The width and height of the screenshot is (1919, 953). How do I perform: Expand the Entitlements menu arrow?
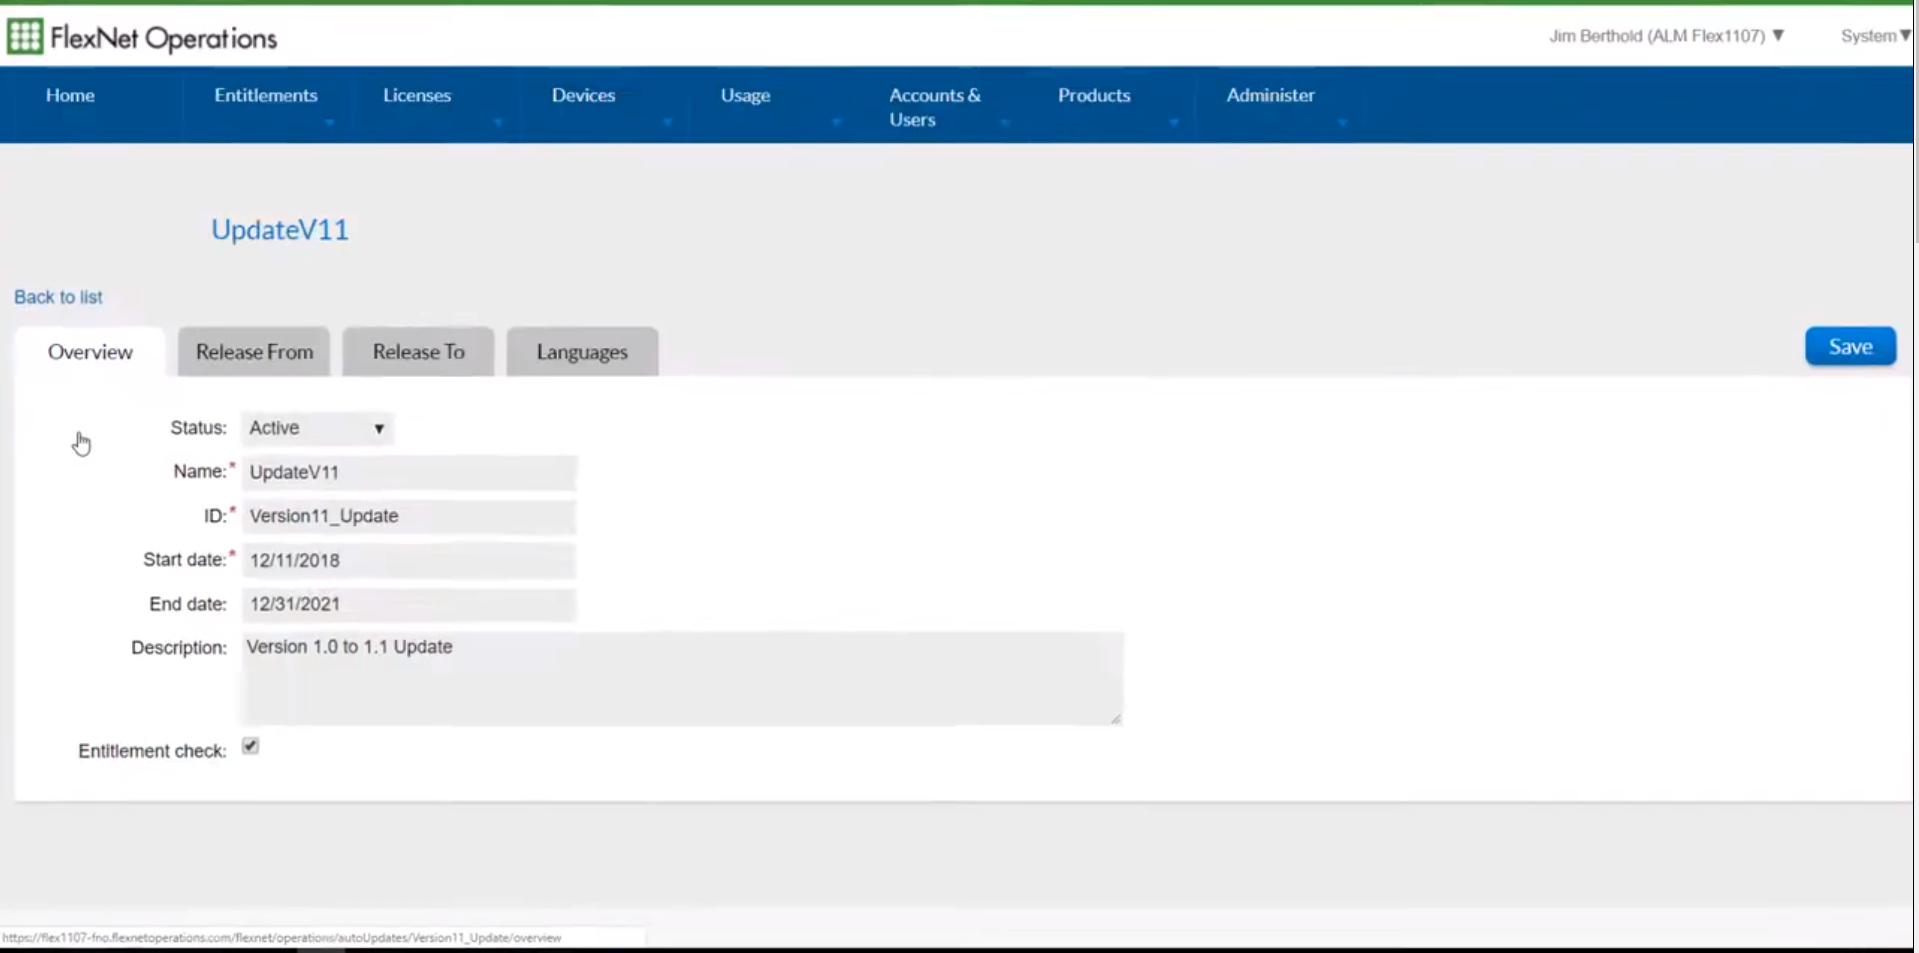click(x=330, y=124)
